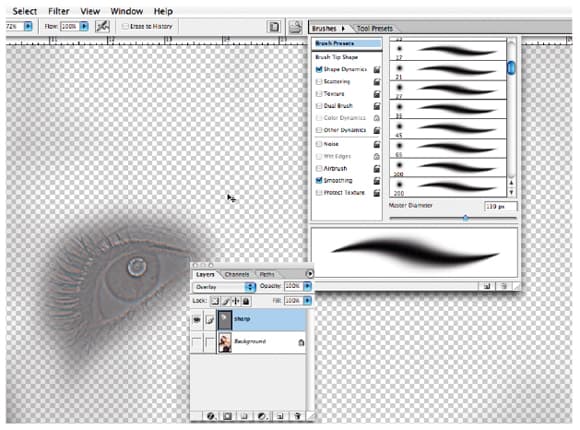Click the trash icon in Layers panel
This screenshot has height=430, width=580.
point(297,416)
